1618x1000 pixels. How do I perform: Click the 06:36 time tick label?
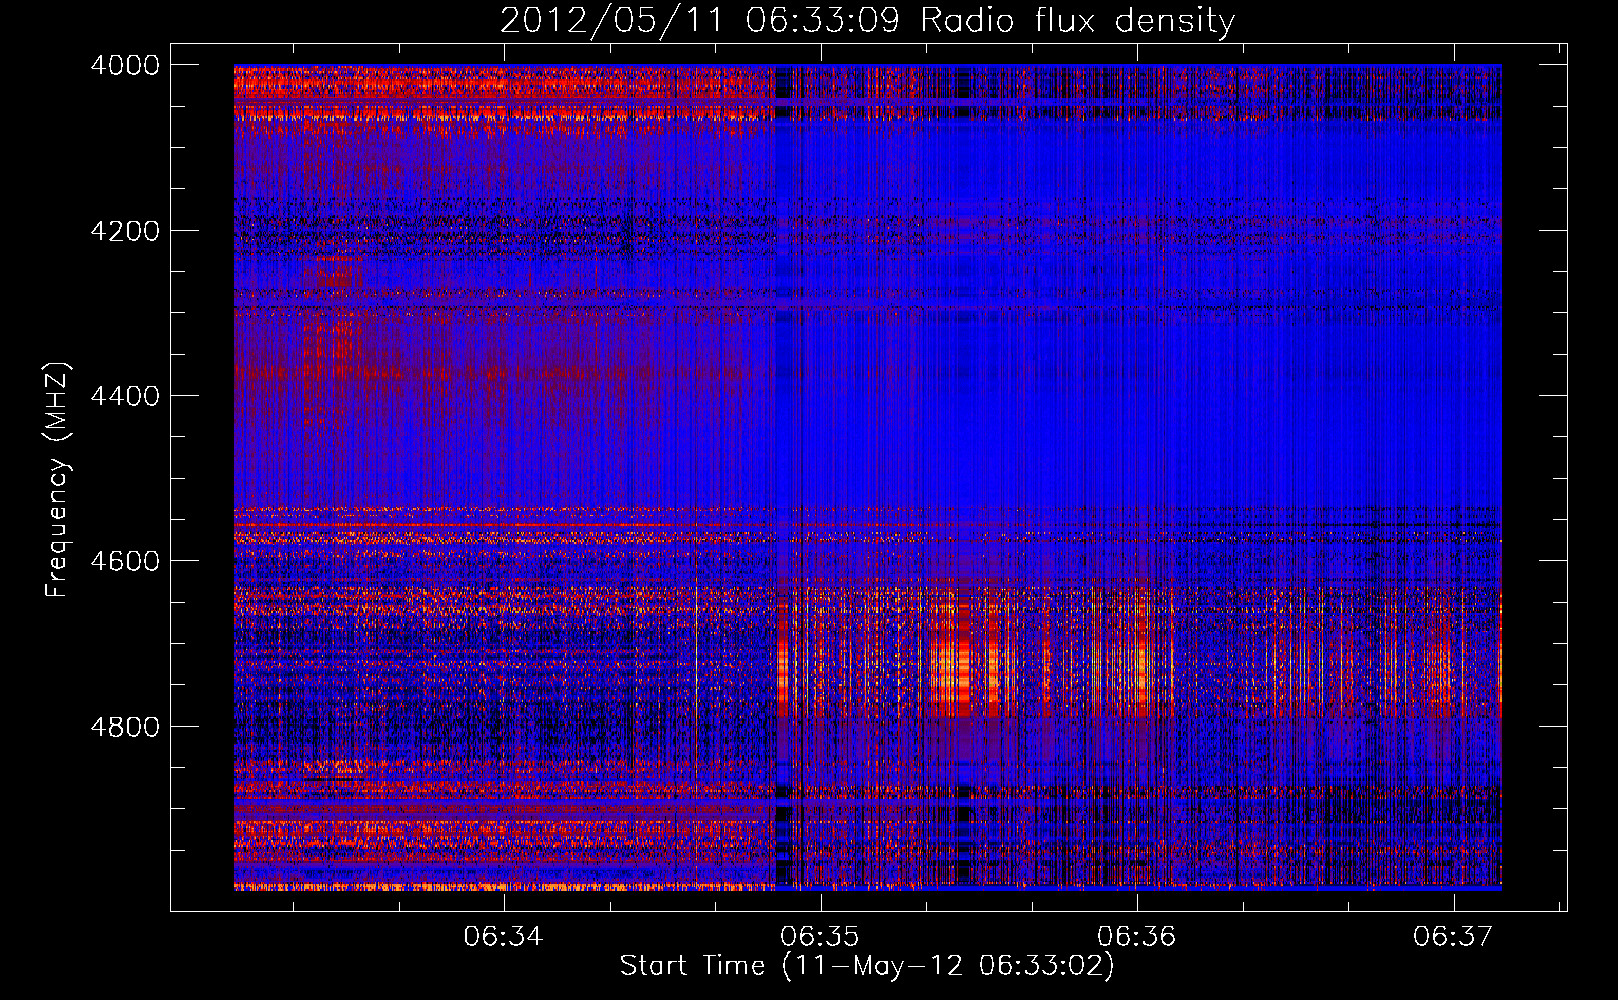pos(1136,936)
